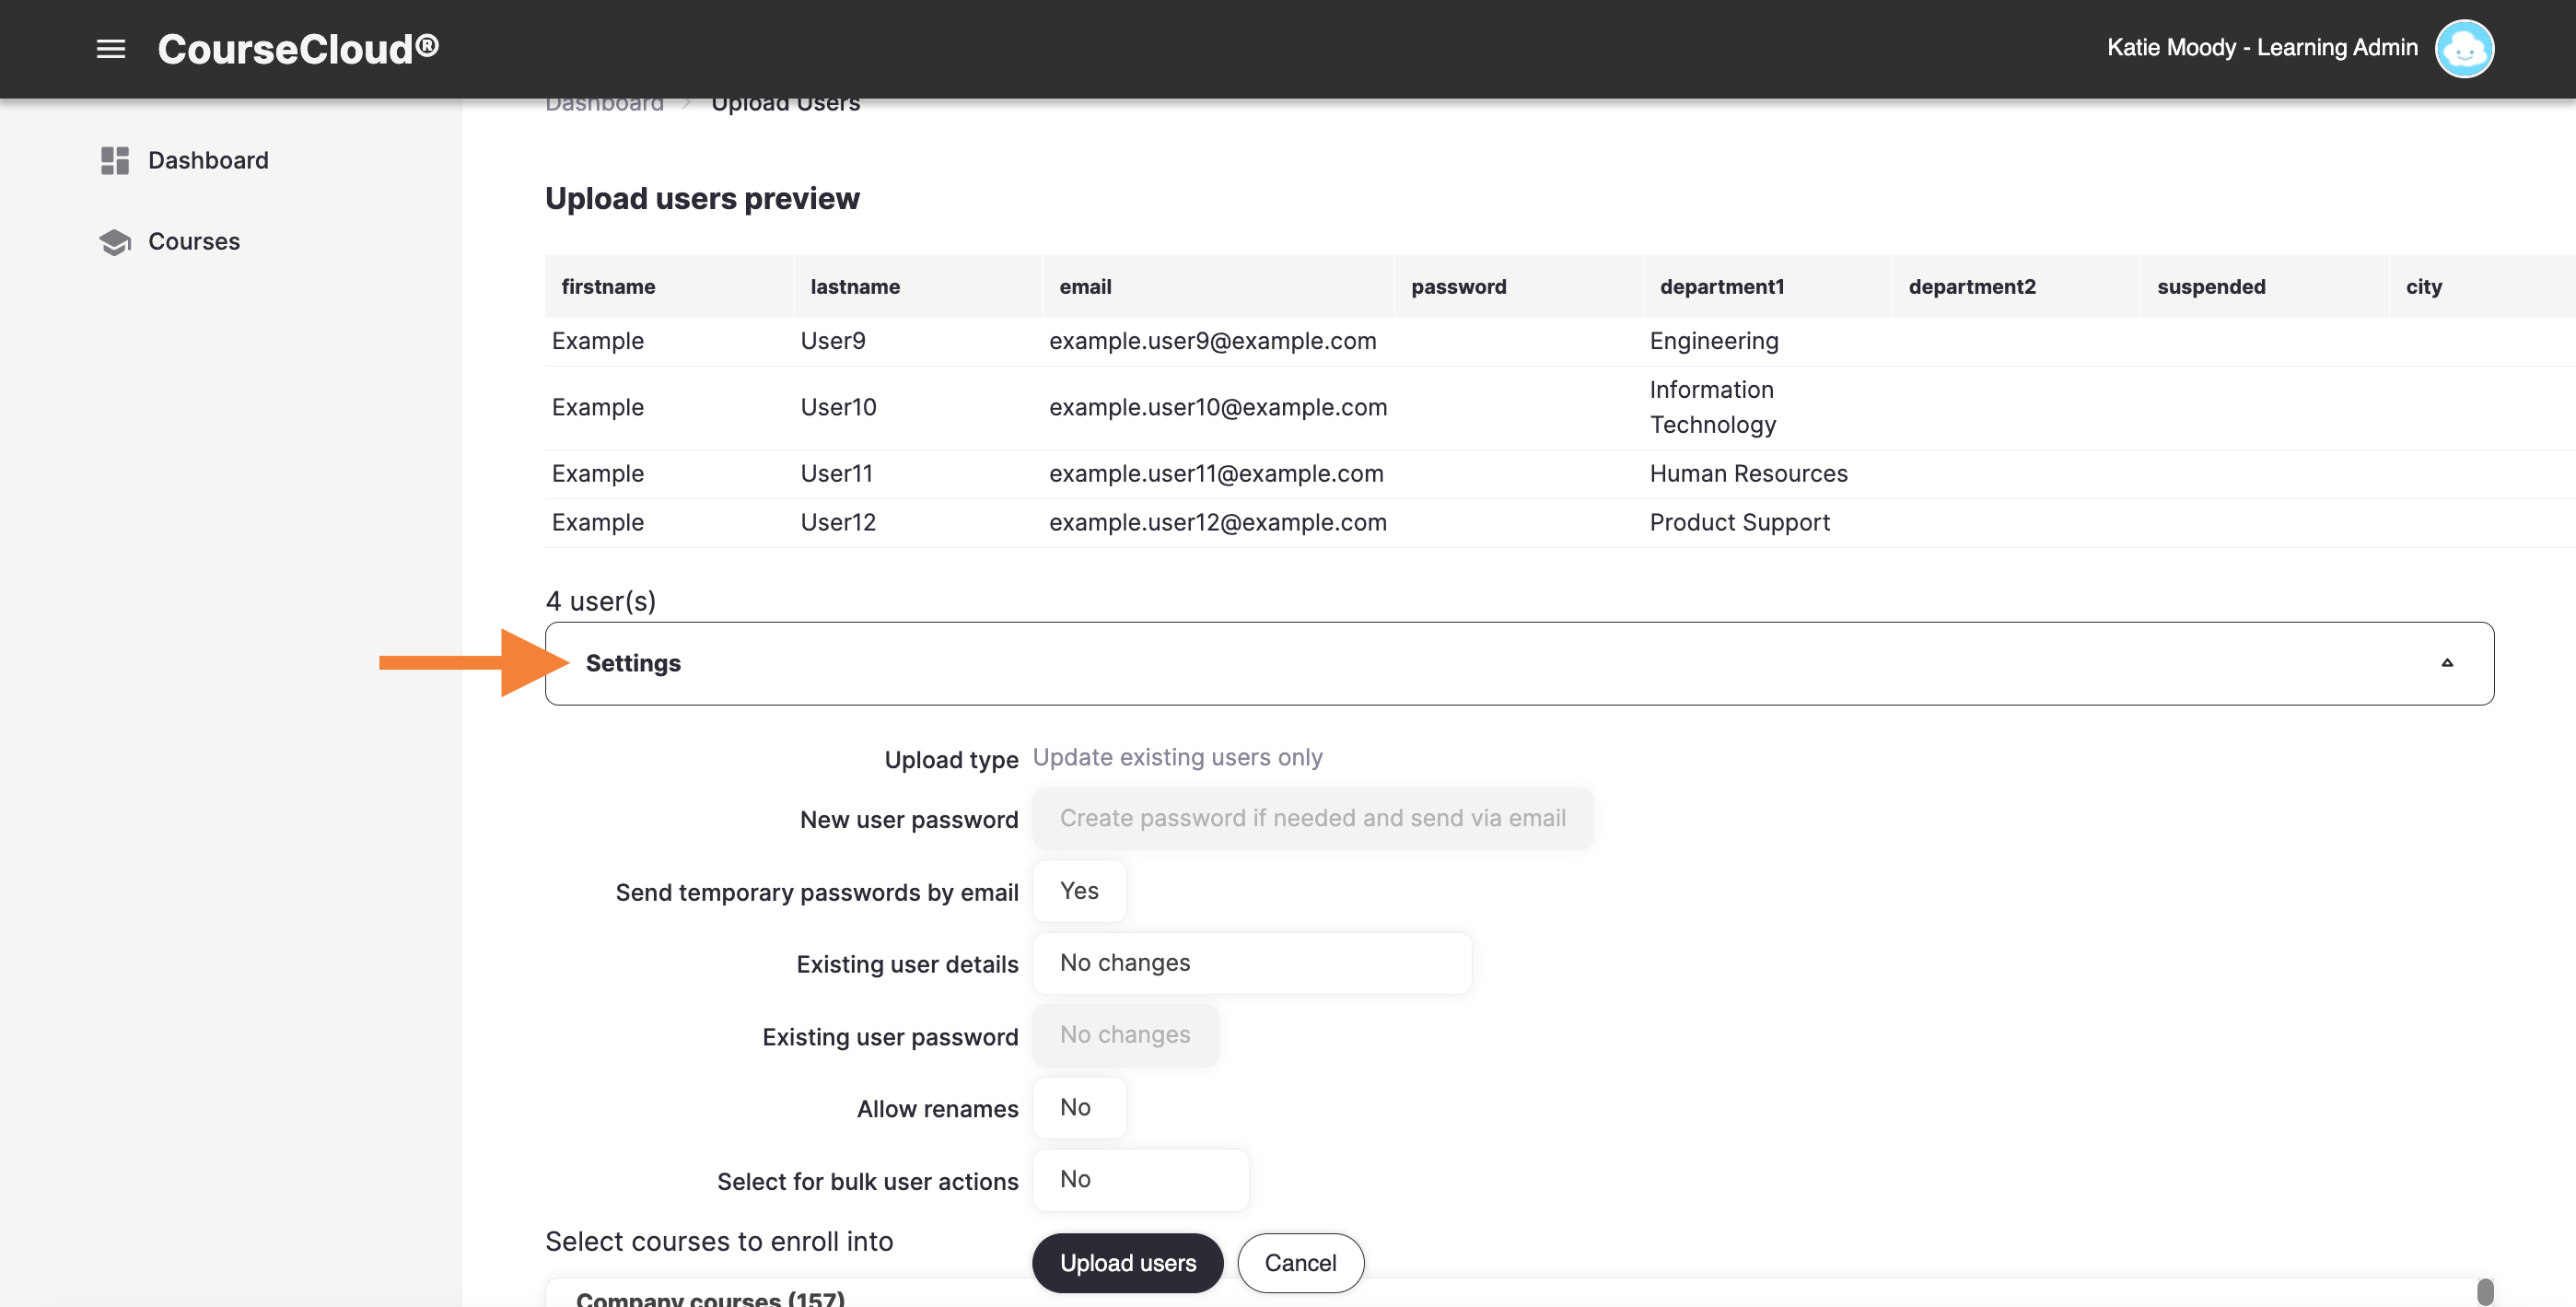Viewport: 2576px width, 1307px height.
Task: Click the Human Resources department cell
Action: 1748,473
